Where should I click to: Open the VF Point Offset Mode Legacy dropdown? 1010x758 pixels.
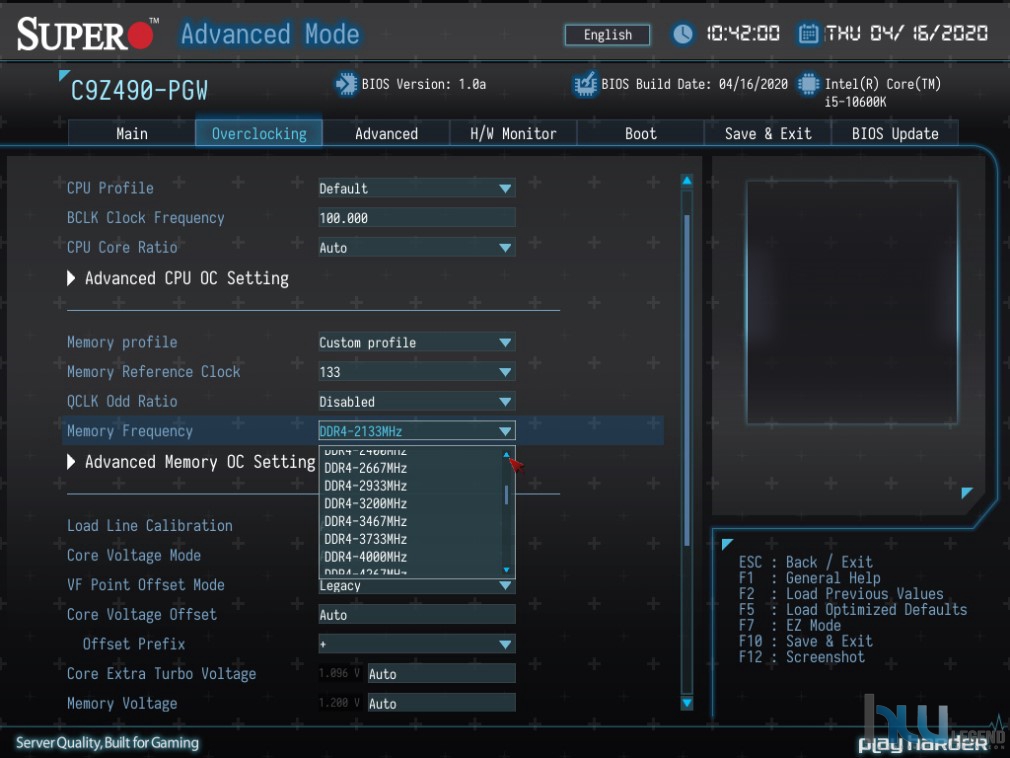pyautogui.click(x=417, y=585)
